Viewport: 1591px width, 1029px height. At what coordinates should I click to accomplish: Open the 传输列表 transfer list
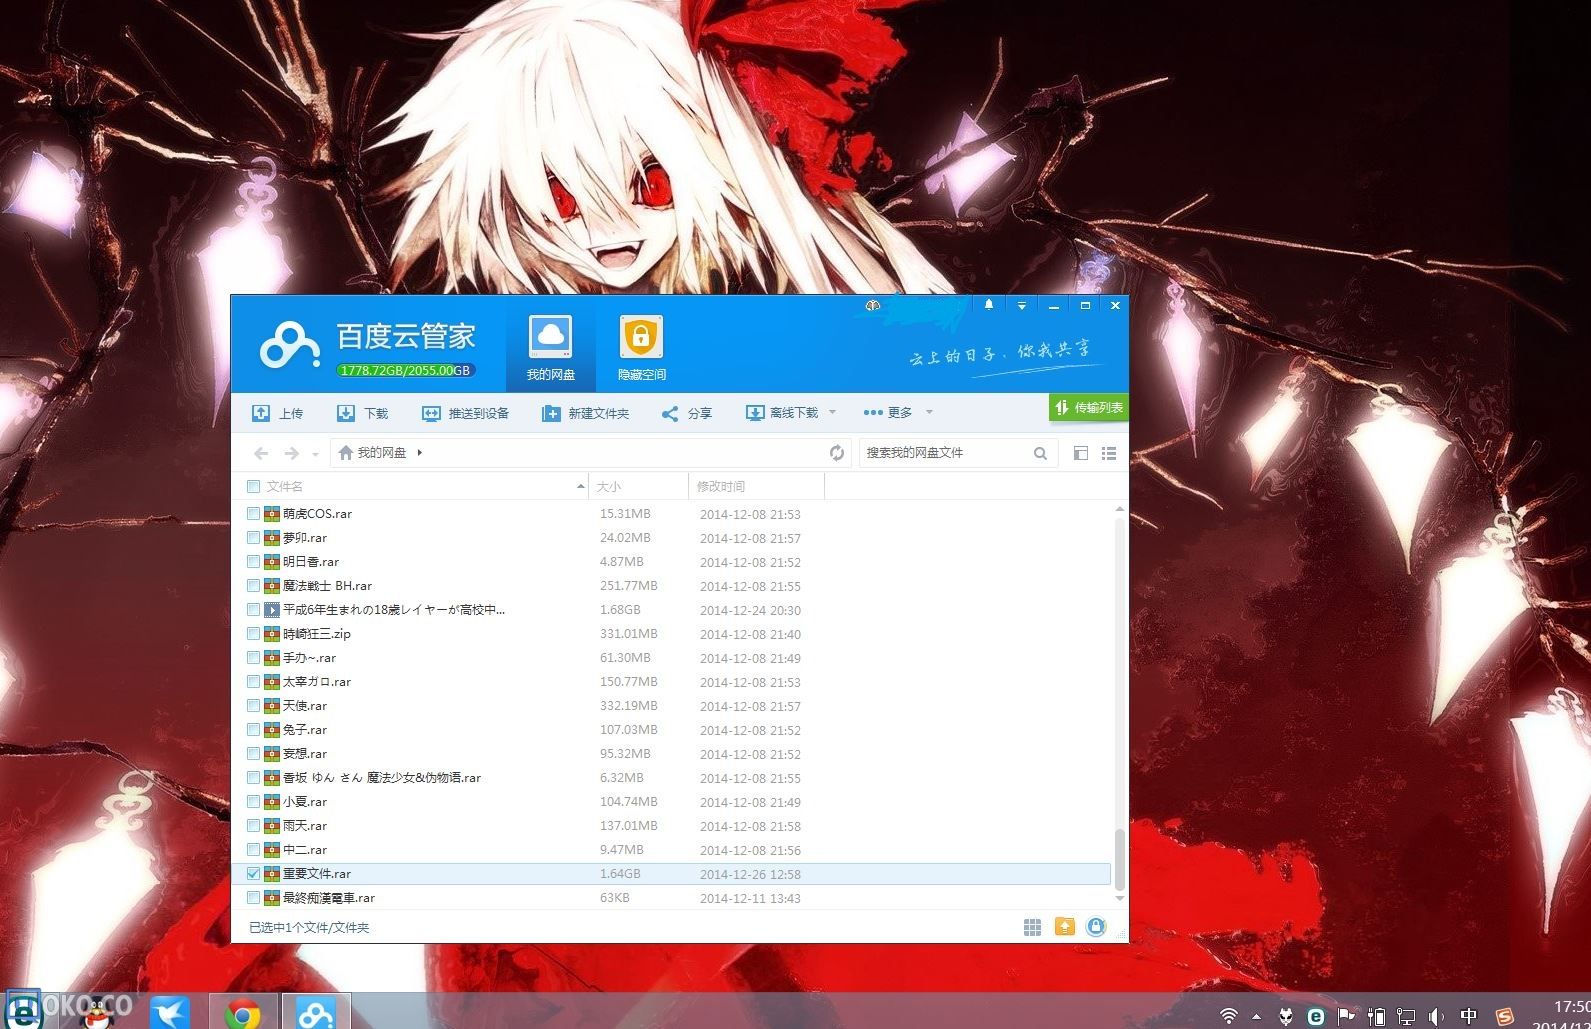tap(1089, 408)
